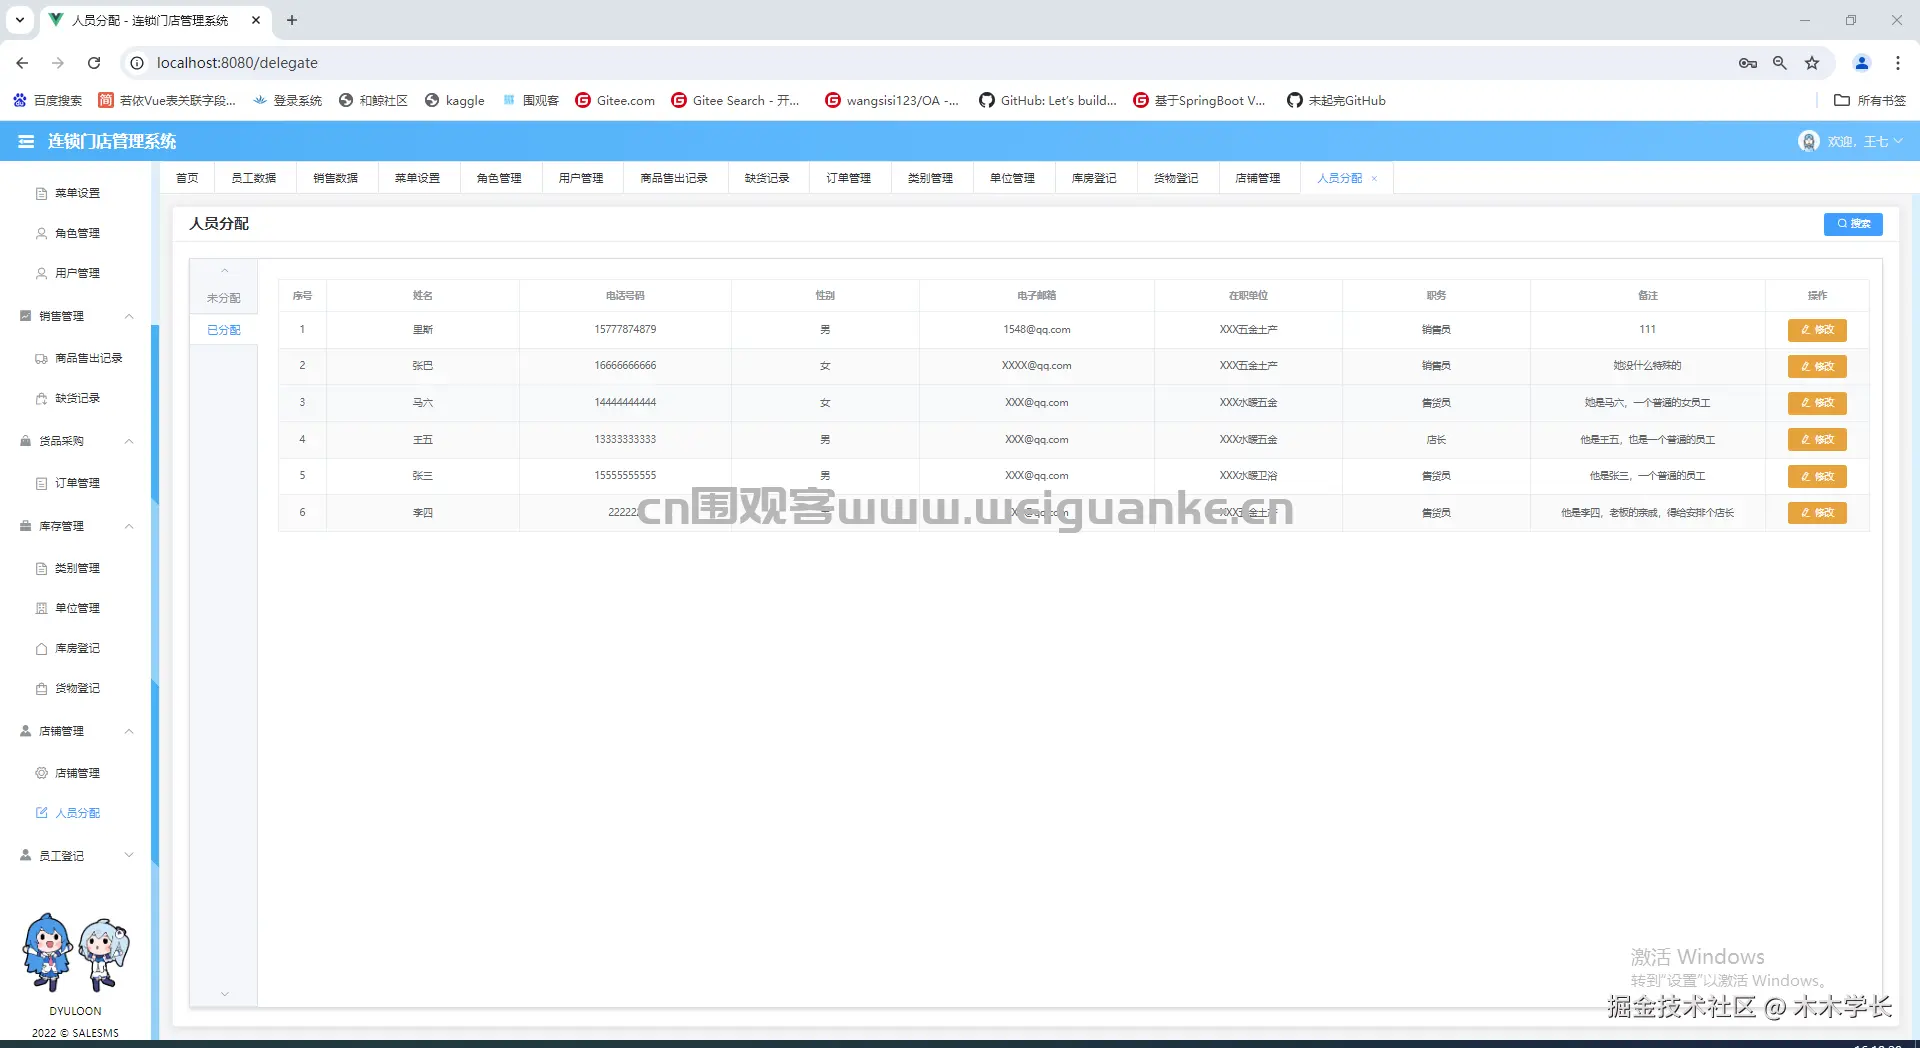The width and height of the screenshot is (1920, 1048).
Task: Open 店铺管理 submenu item in sidebar
Action: pyautogui.click(x=77, y=773)
